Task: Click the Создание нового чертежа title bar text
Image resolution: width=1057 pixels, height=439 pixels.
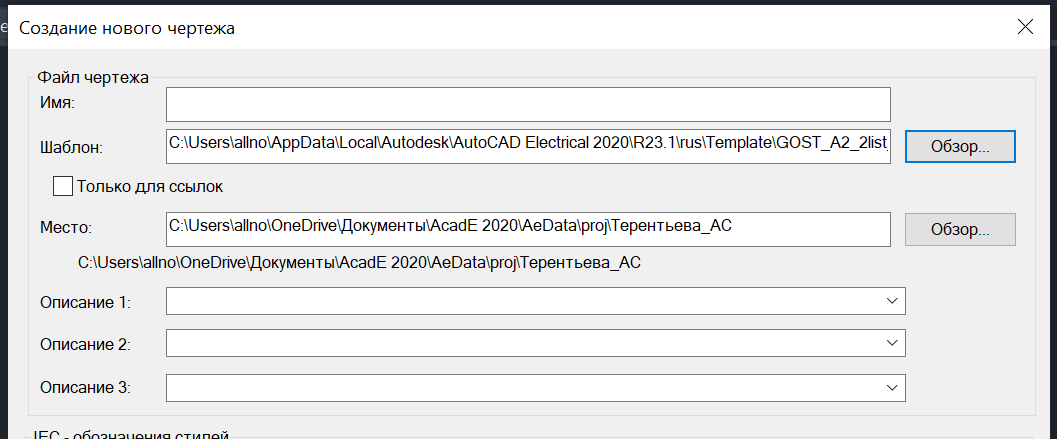Action: 127,28
